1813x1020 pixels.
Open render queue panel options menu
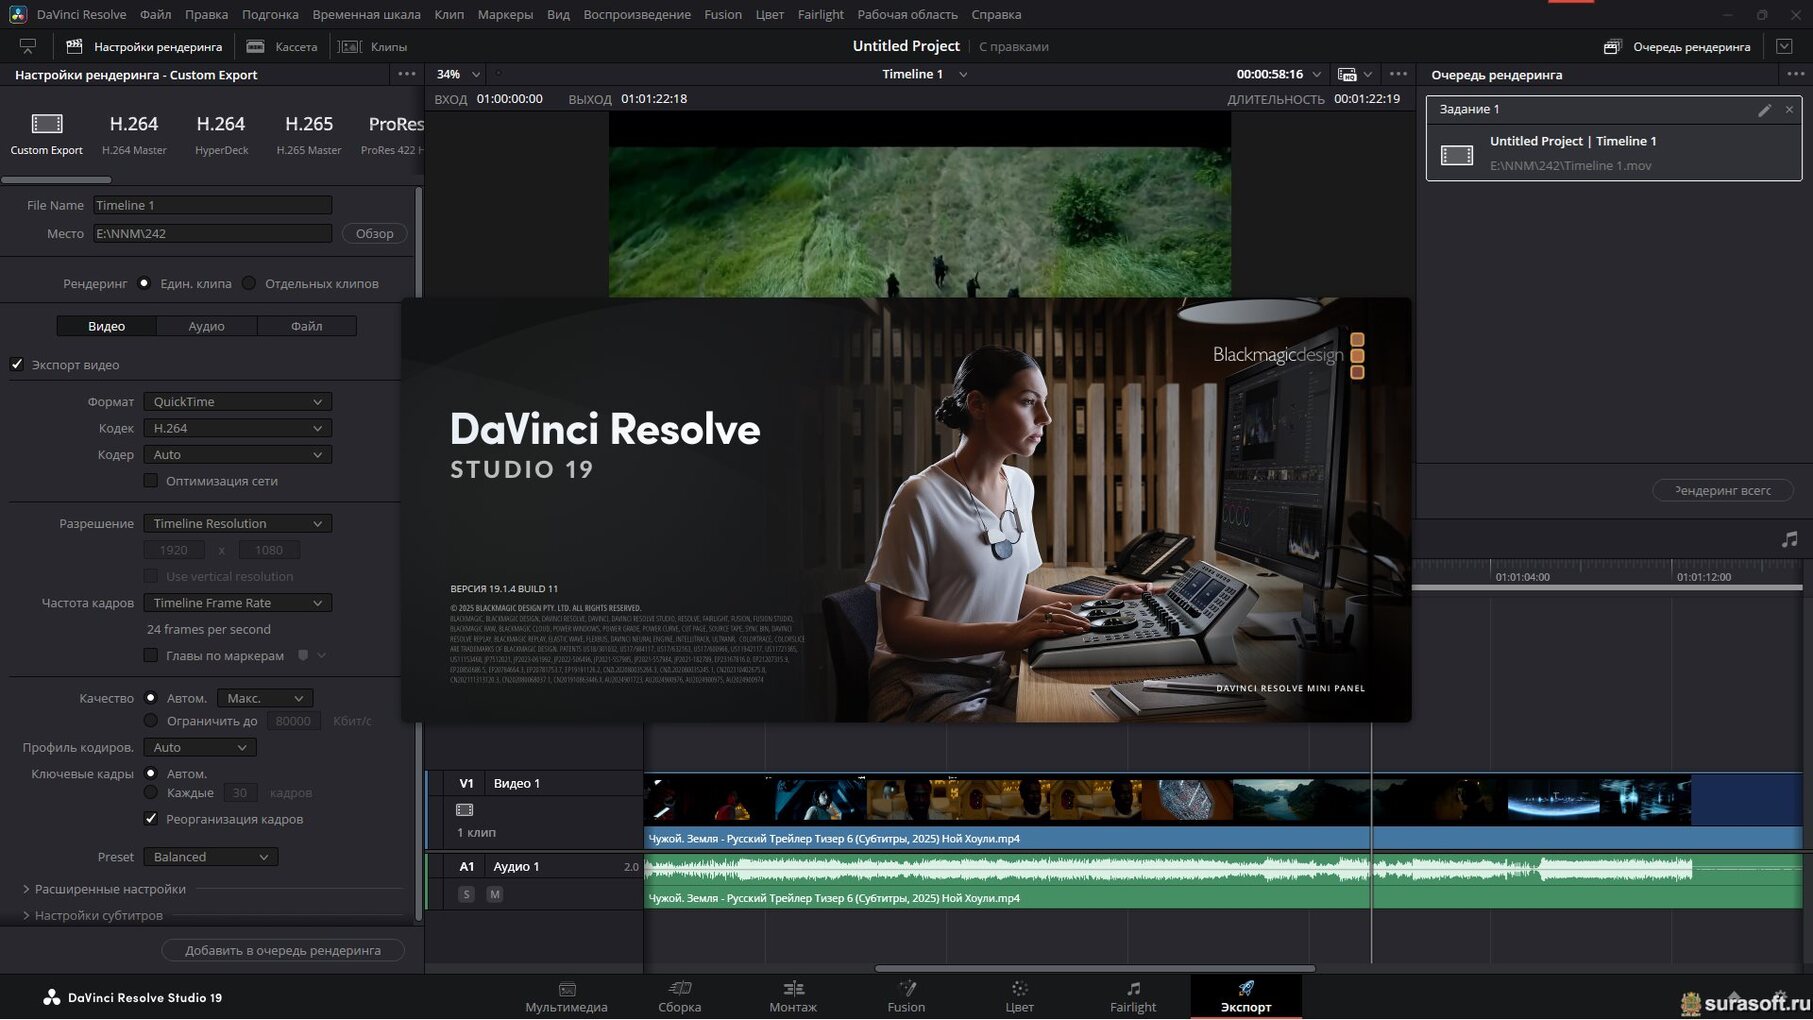tap(1796, 74)
